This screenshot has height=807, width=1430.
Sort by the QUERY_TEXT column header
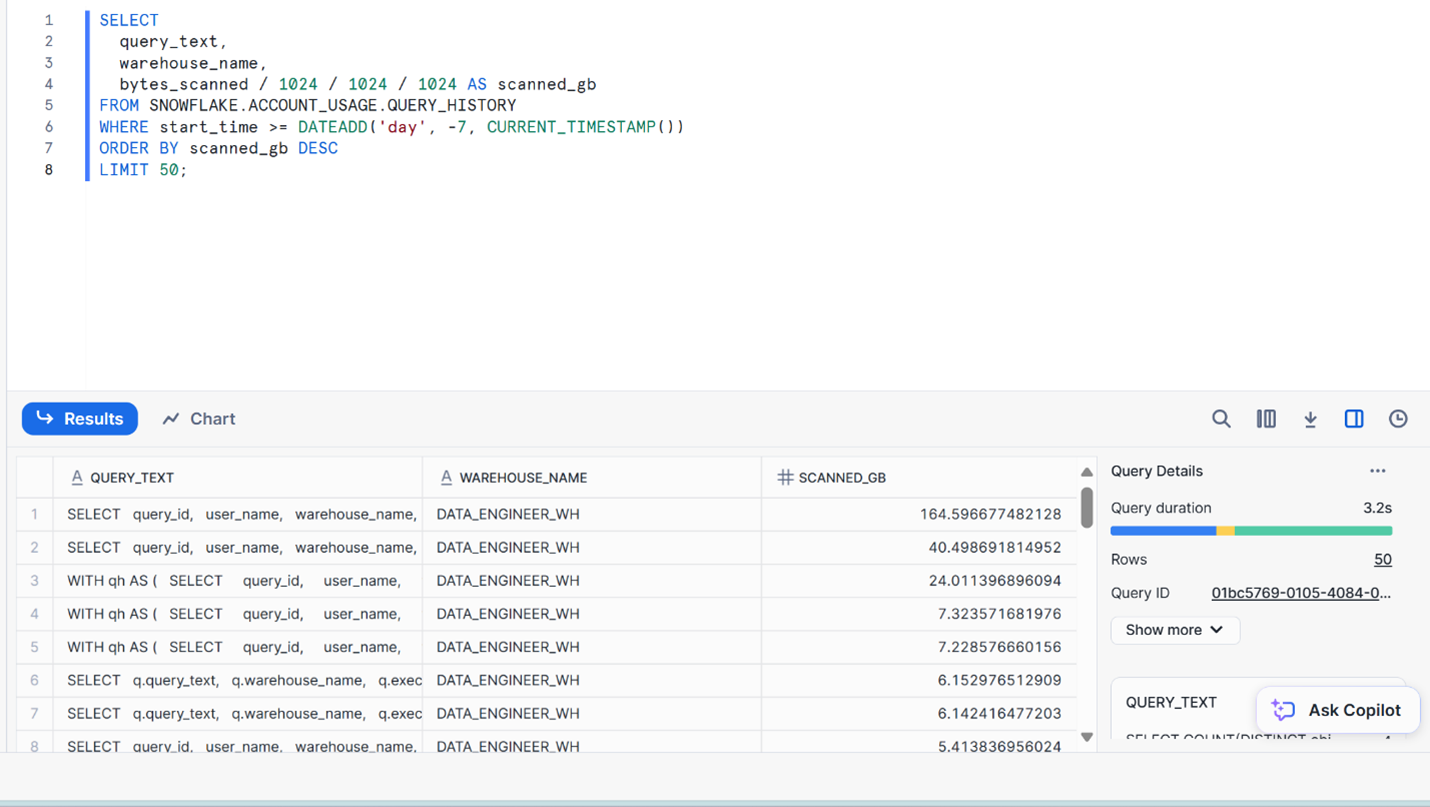tap(132, 478)
